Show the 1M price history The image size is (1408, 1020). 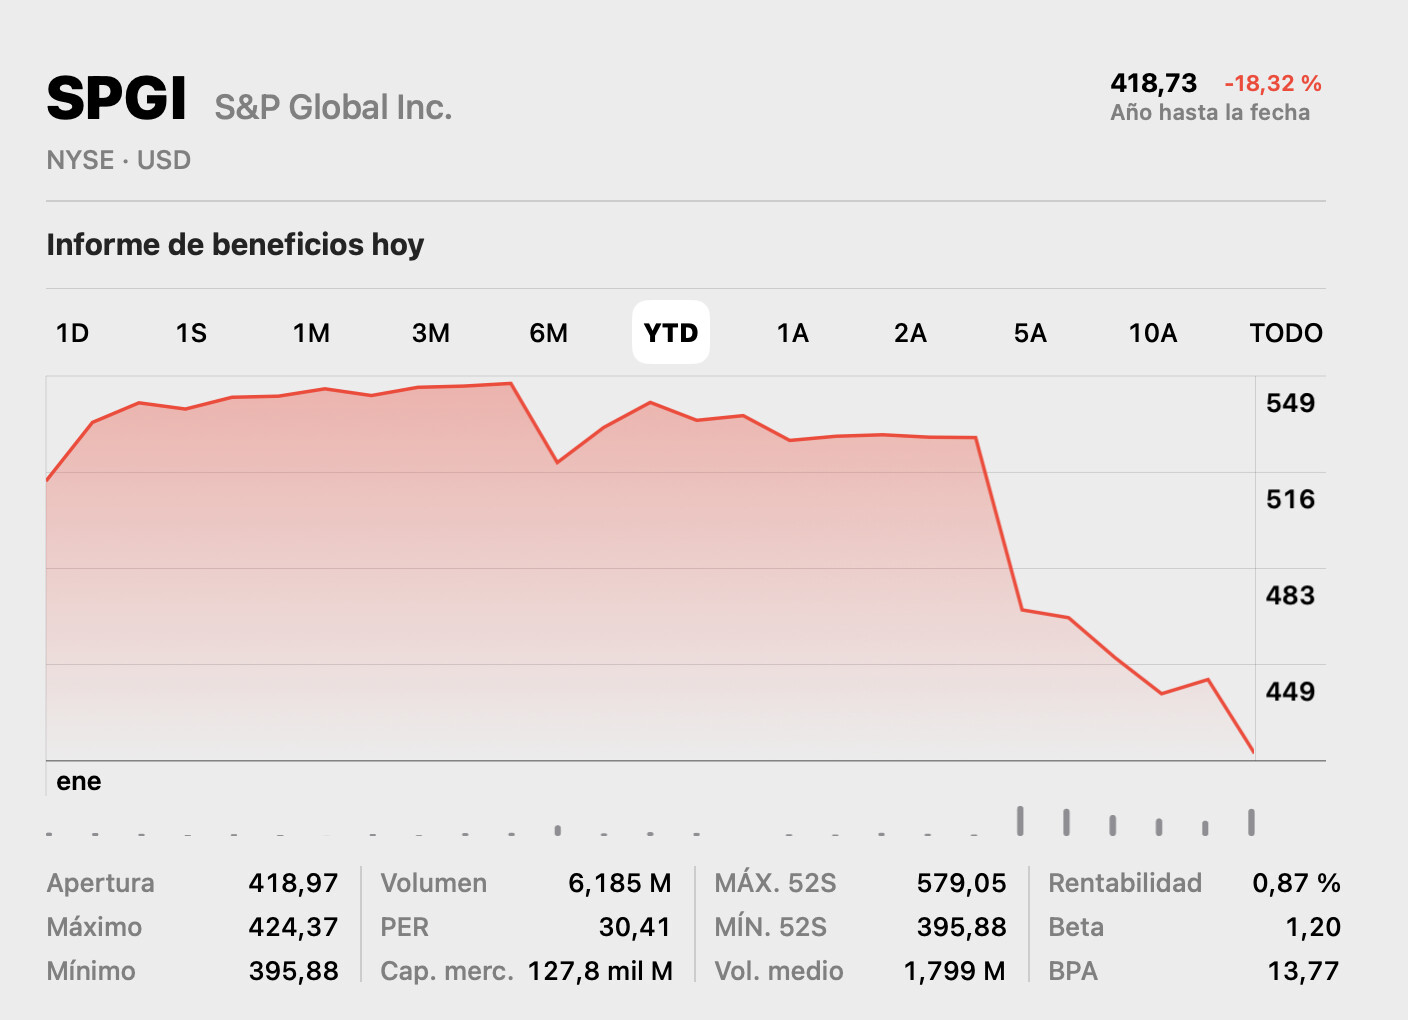tap(311, 333)
